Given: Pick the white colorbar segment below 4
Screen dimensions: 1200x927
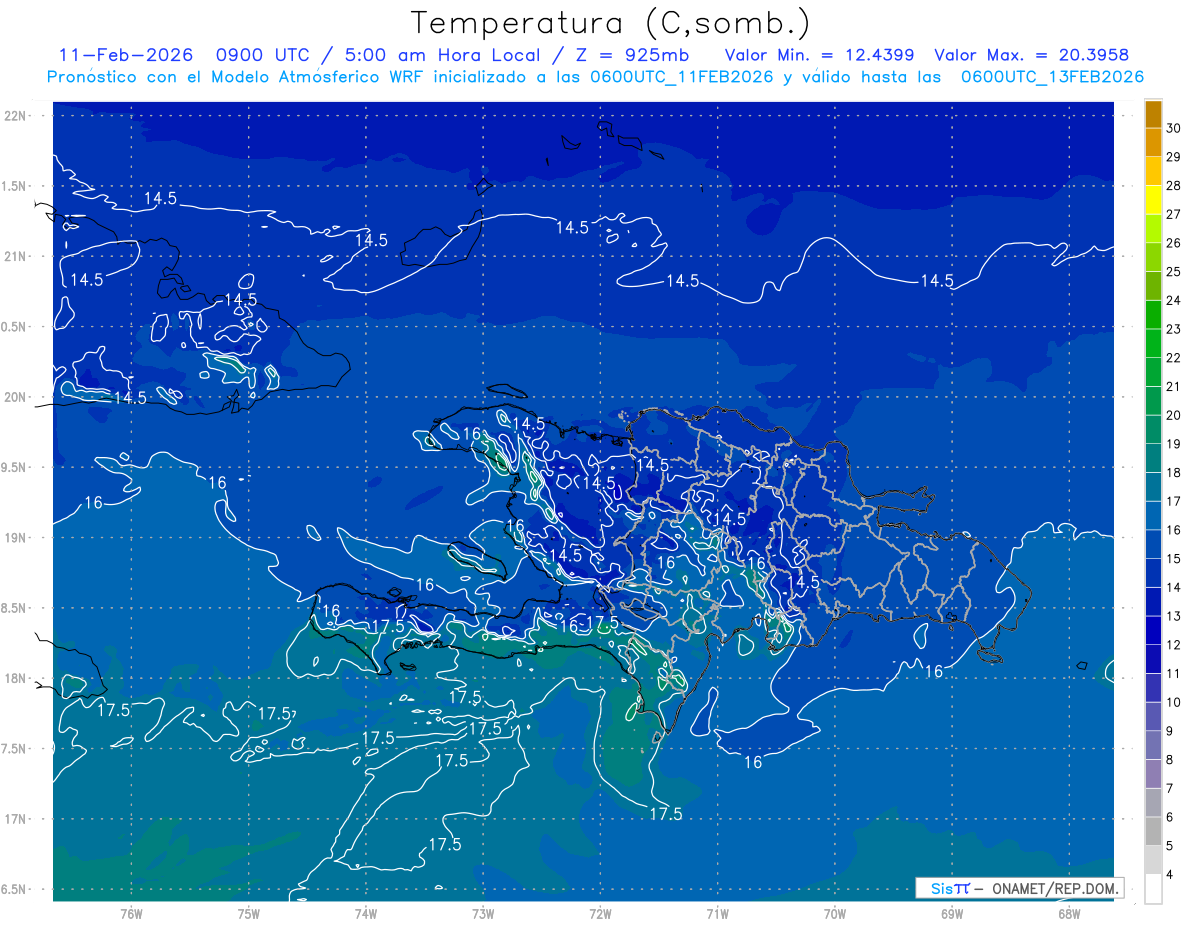Looking at the screenshot, I should (x=1153, y=889).
